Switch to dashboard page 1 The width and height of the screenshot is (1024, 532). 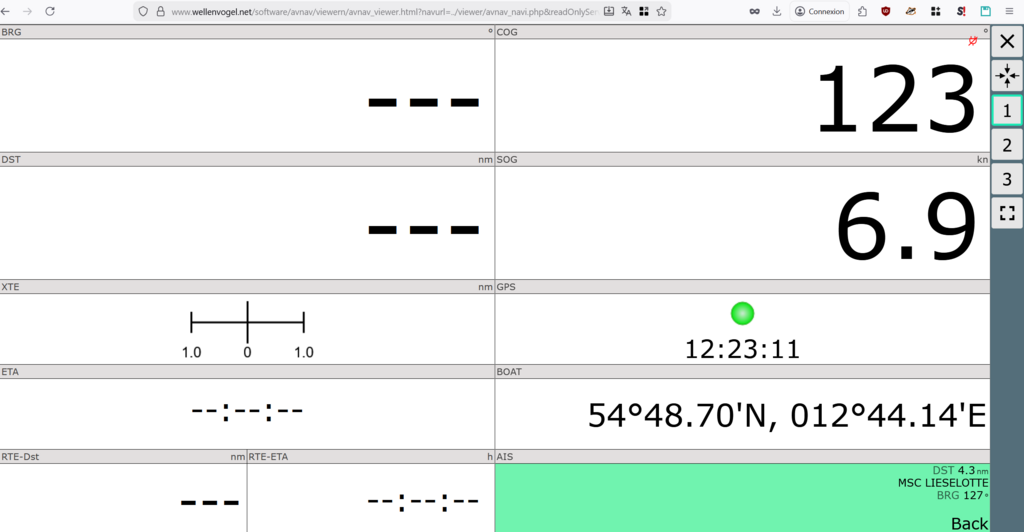[x=1007, y=111]
